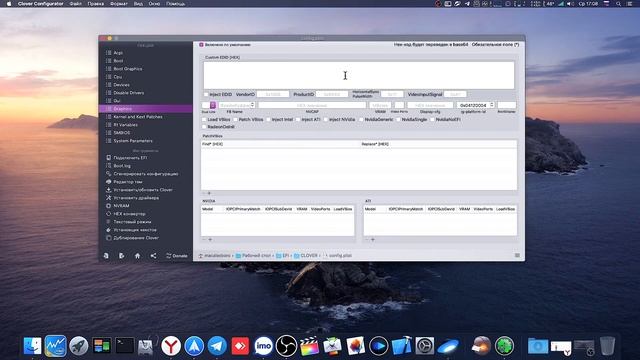Open the HEX конвертор tool
This screenshot has width=640, height=360.
coord(129,214)
